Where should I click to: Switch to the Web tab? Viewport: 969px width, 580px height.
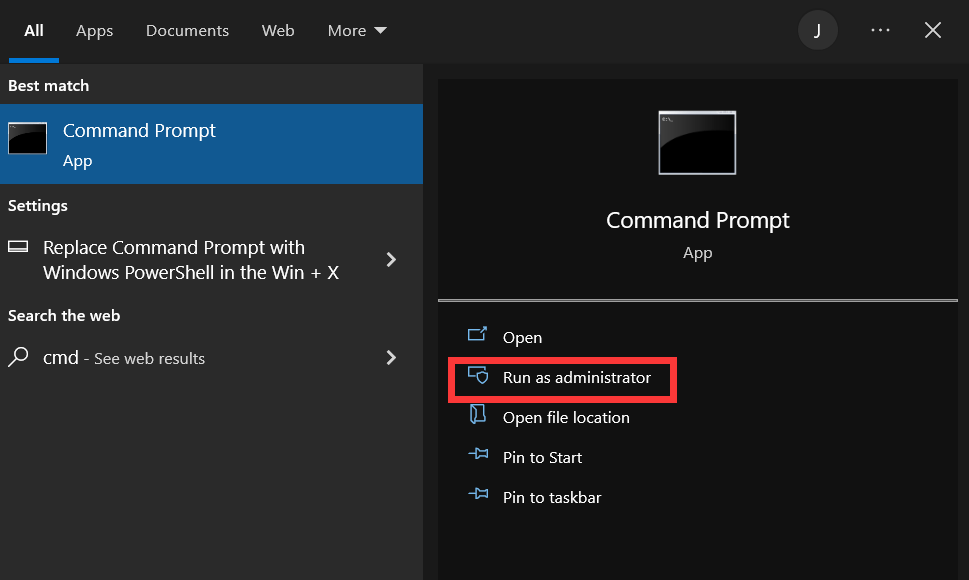click(278, 31)
